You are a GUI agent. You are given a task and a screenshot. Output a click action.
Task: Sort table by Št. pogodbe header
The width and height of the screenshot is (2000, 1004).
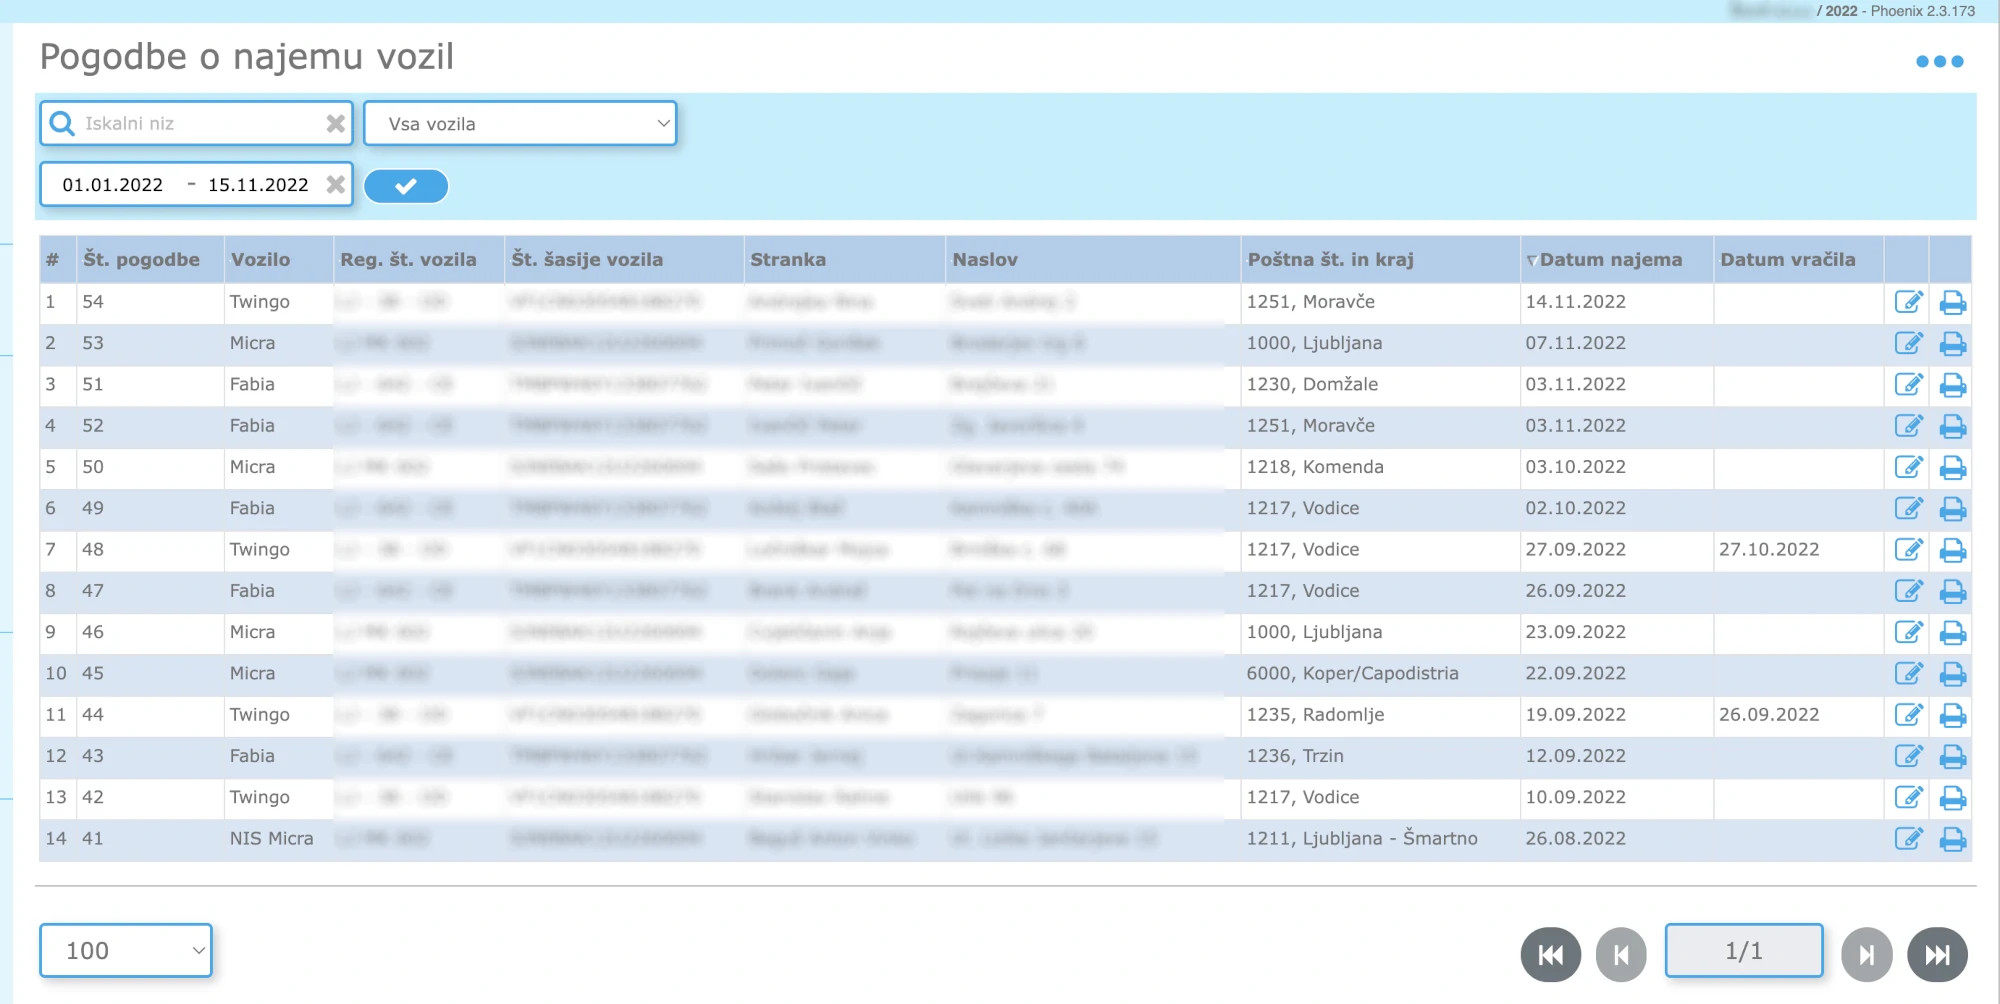point(141,260)
